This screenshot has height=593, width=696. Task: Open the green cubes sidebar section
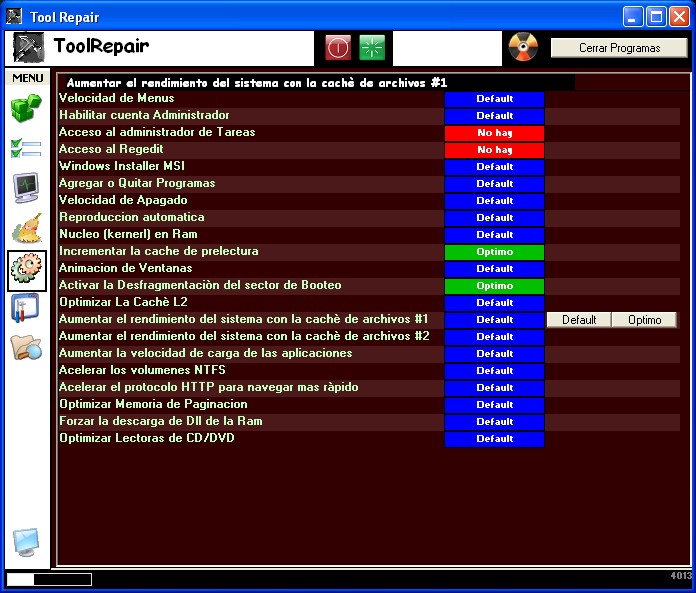(26, 108)
